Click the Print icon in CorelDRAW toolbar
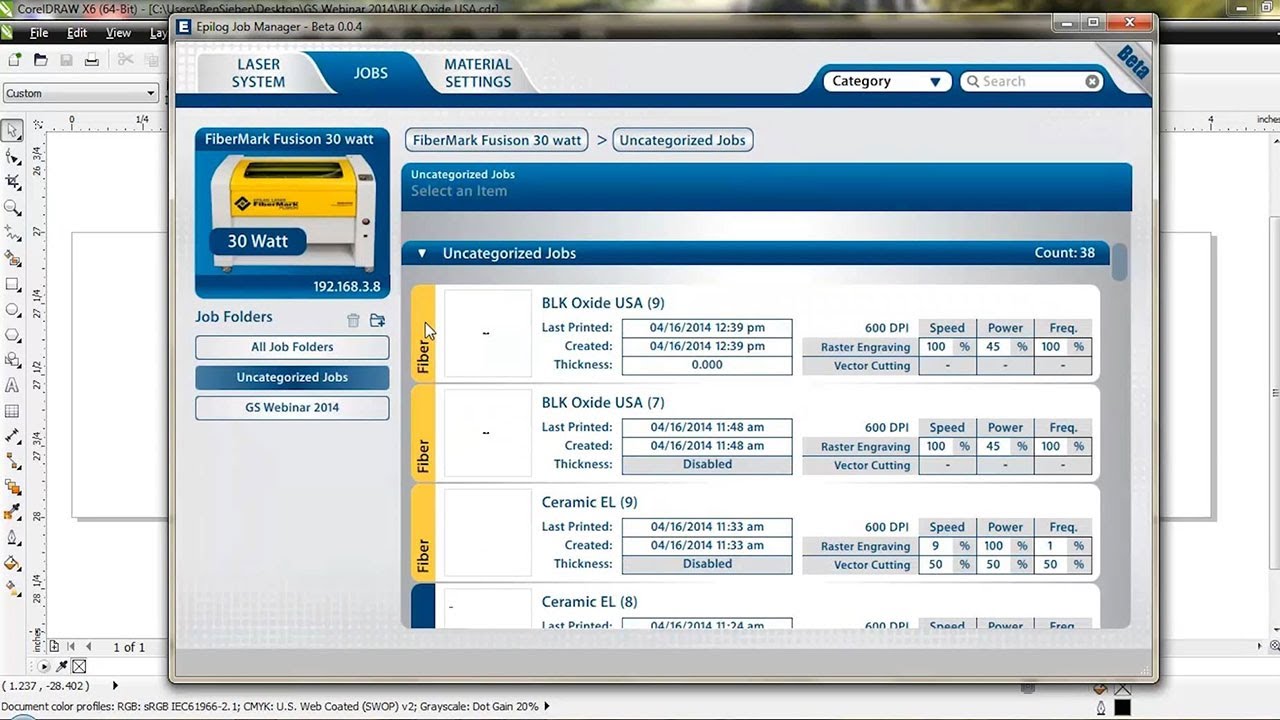Image resolution: width=1280 pixels, height=720 pixels. 92,60
